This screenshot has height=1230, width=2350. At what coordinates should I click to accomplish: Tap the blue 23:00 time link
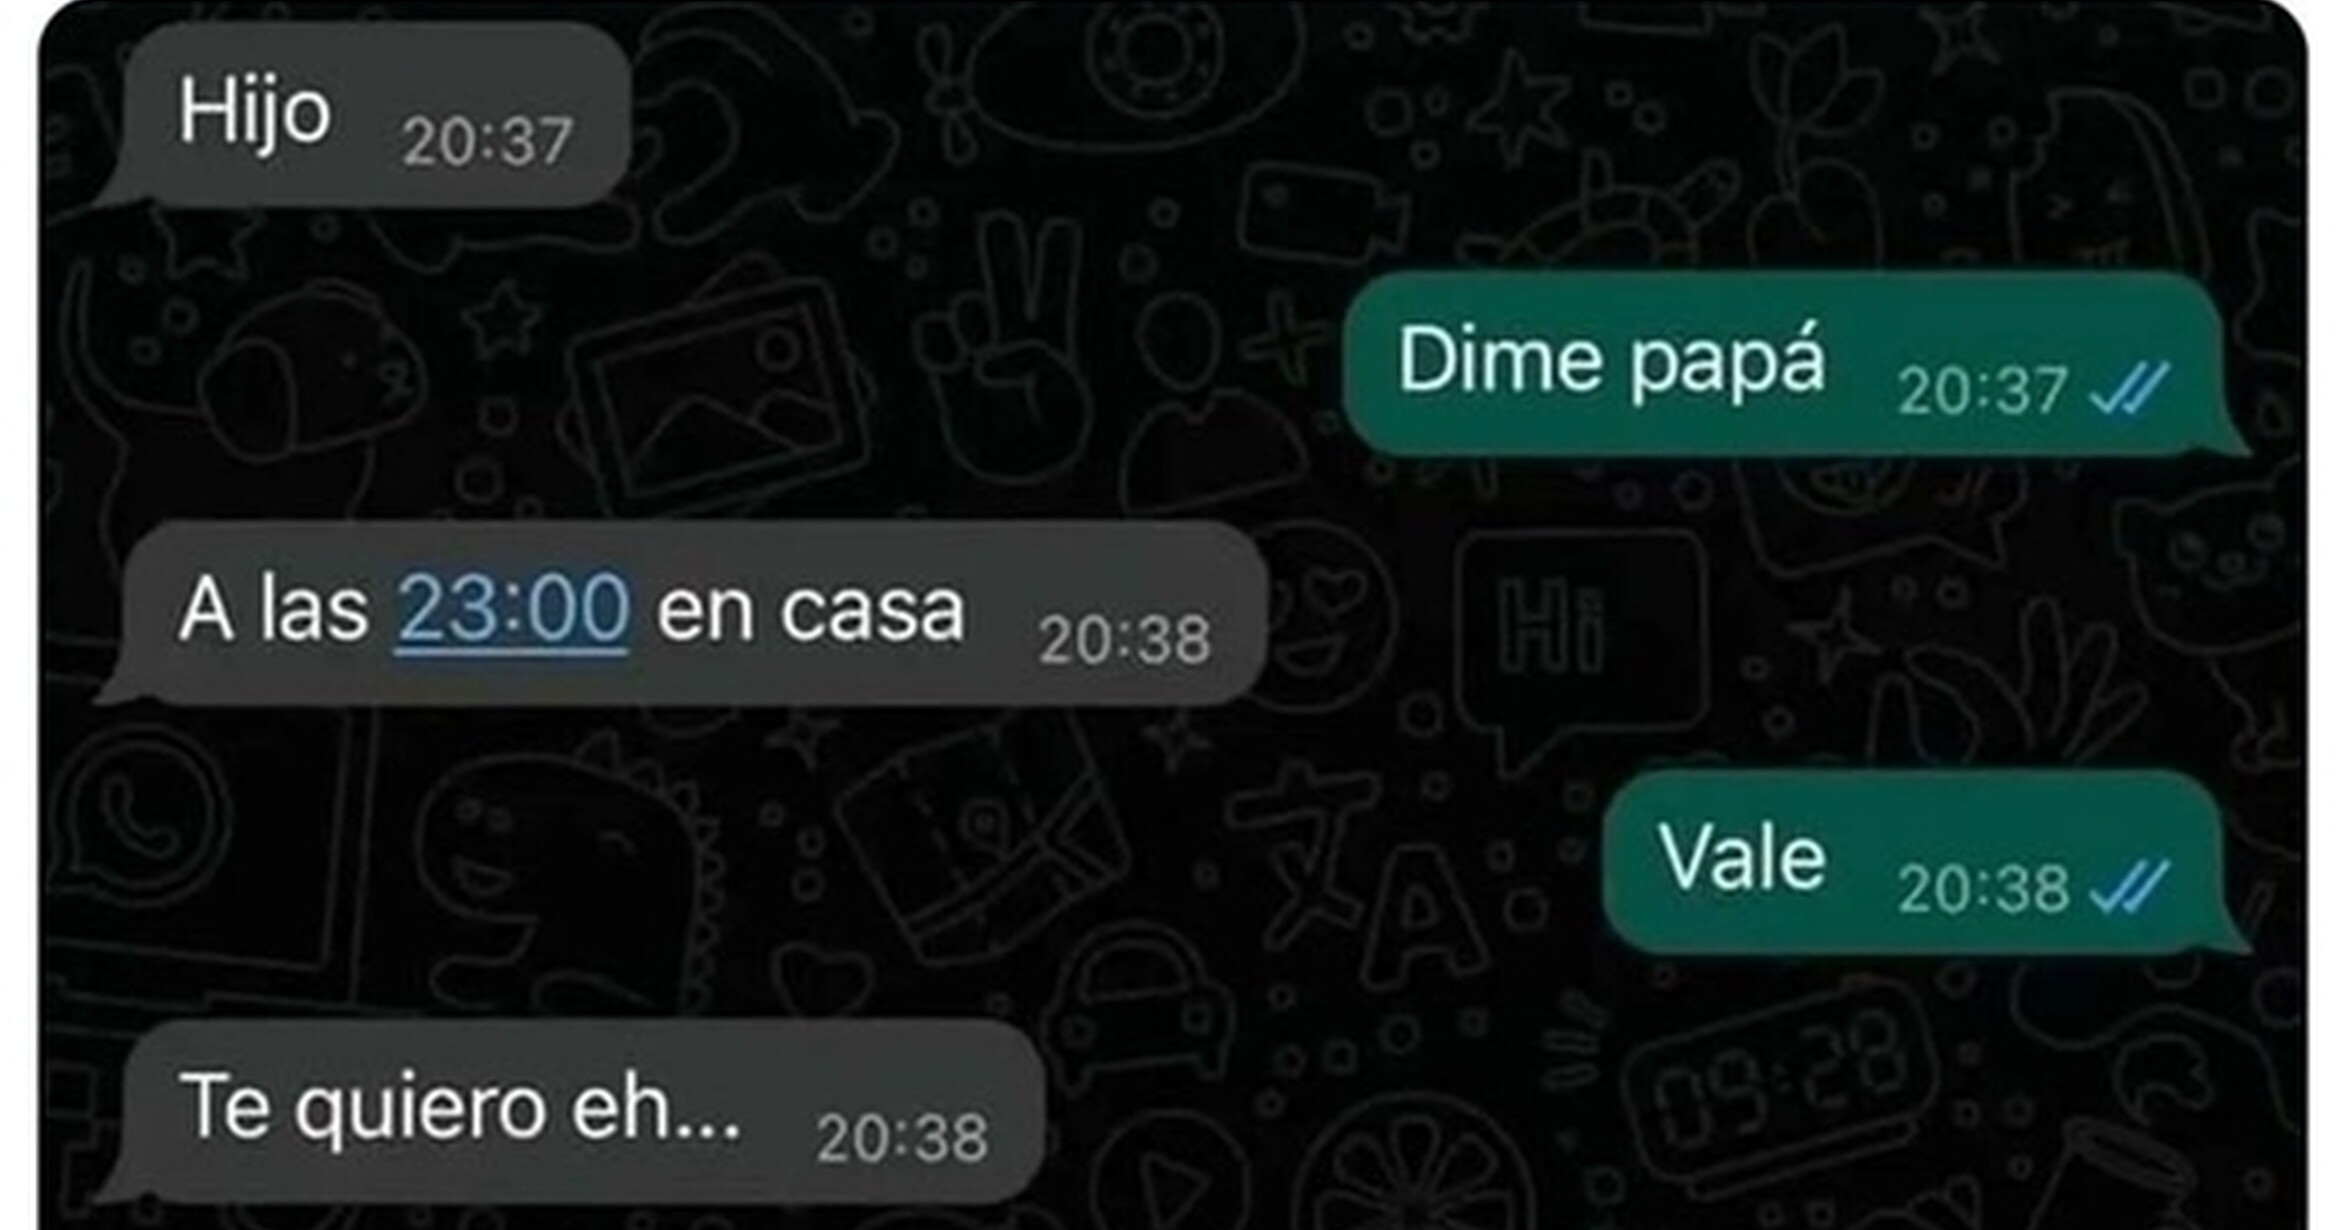pyautogui.click(x=512, y=608)
